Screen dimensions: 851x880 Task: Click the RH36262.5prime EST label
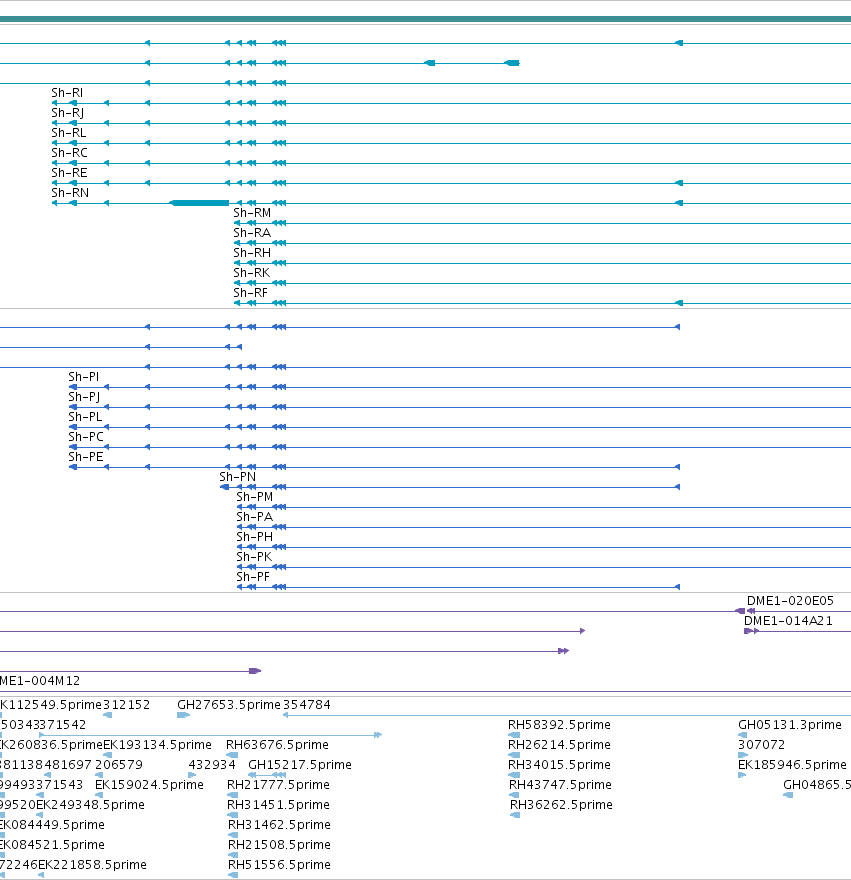(561, 805)
